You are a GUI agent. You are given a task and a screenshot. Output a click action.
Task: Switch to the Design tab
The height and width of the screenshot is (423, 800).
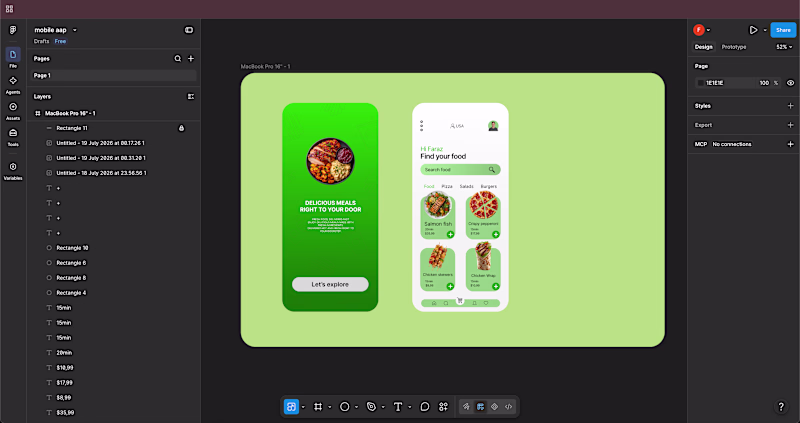703,47
